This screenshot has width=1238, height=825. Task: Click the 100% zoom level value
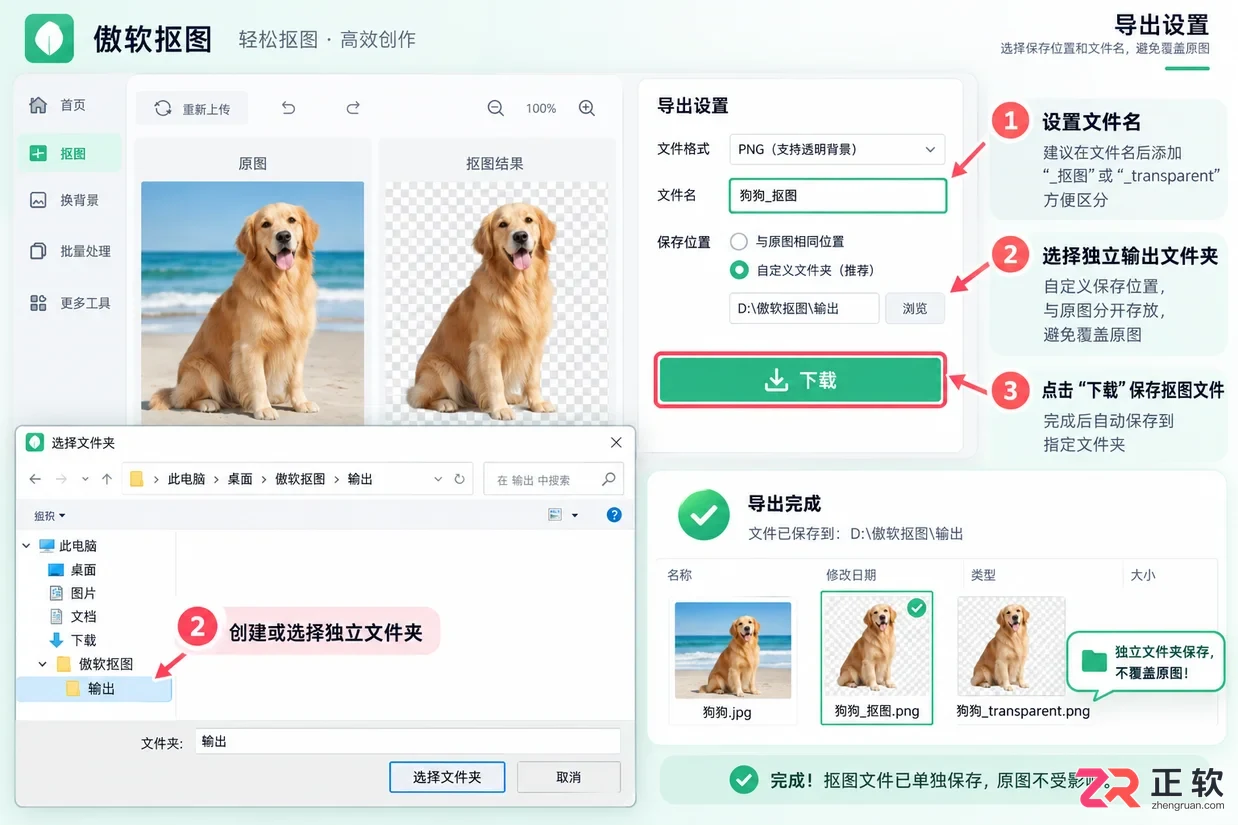click(541, 108)
